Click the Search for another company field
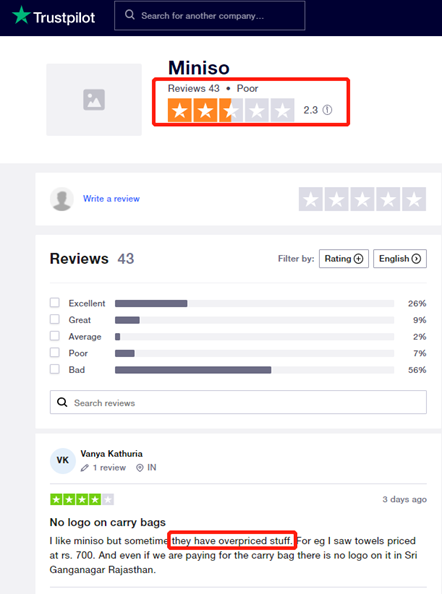The height and width of the screenshot is (594, 442). coord(210,16)
